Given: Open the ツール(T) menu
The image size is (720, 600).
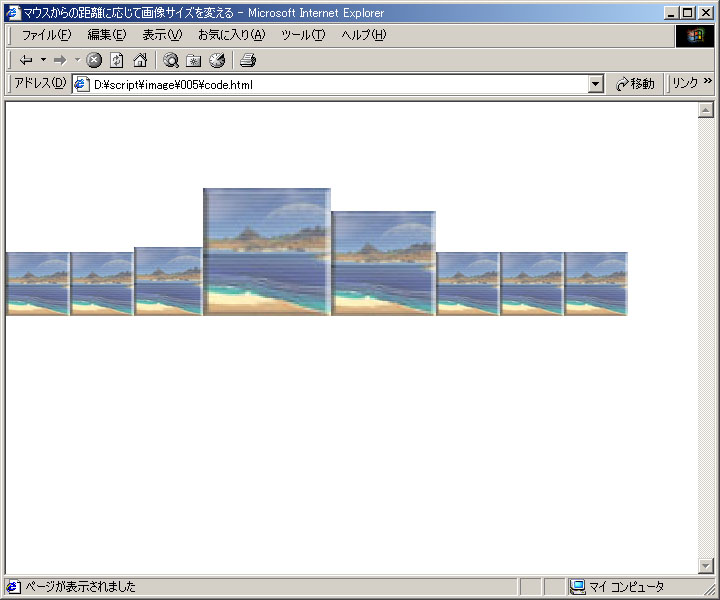Looking at the screenshot, I should 303,35.
